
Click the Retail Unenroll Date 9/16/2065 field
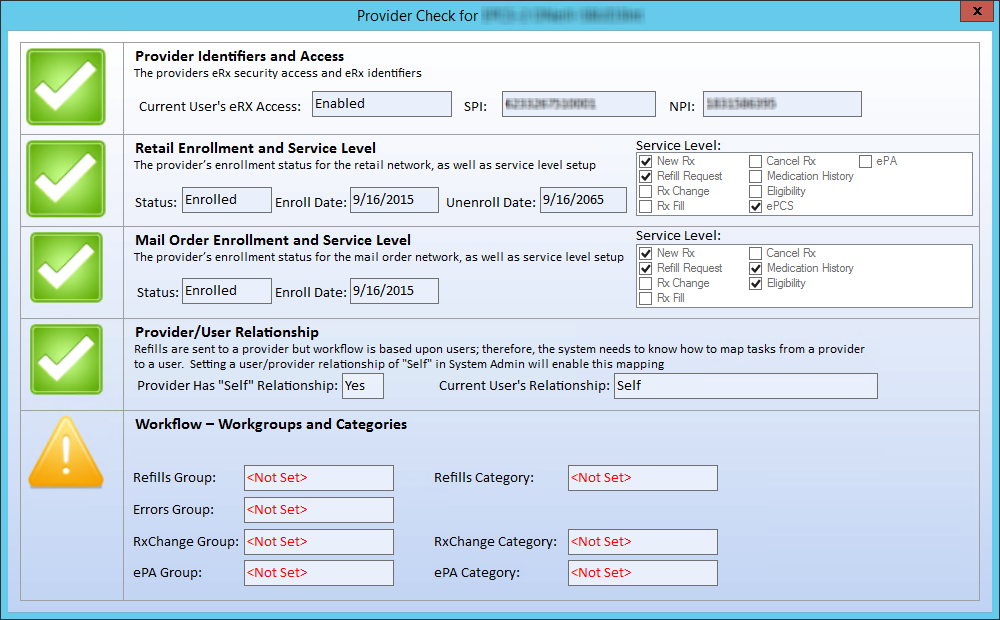(584, 200)
